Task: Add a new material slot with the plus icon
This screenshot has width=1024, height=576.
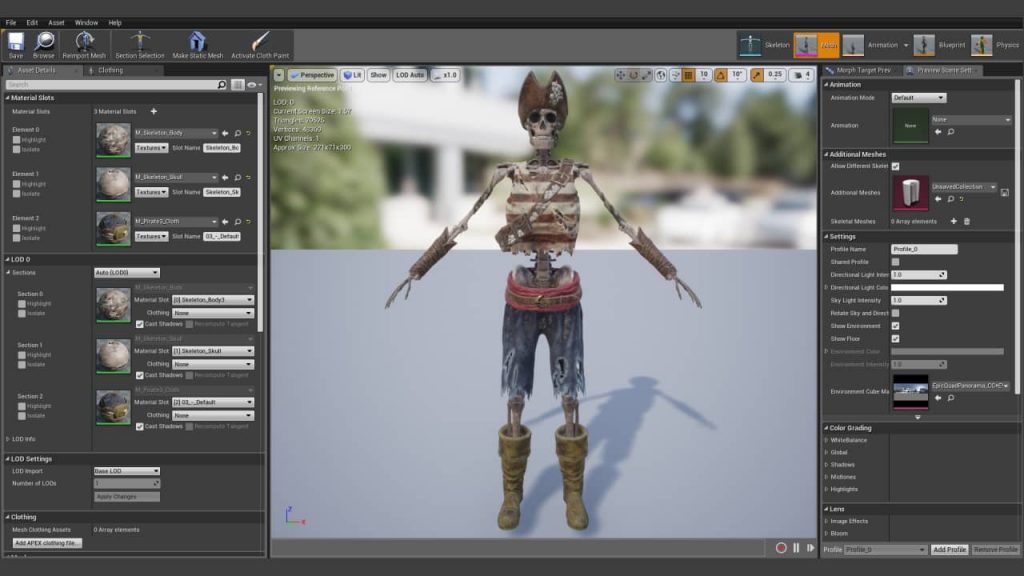Action: (x=153, y=112)
